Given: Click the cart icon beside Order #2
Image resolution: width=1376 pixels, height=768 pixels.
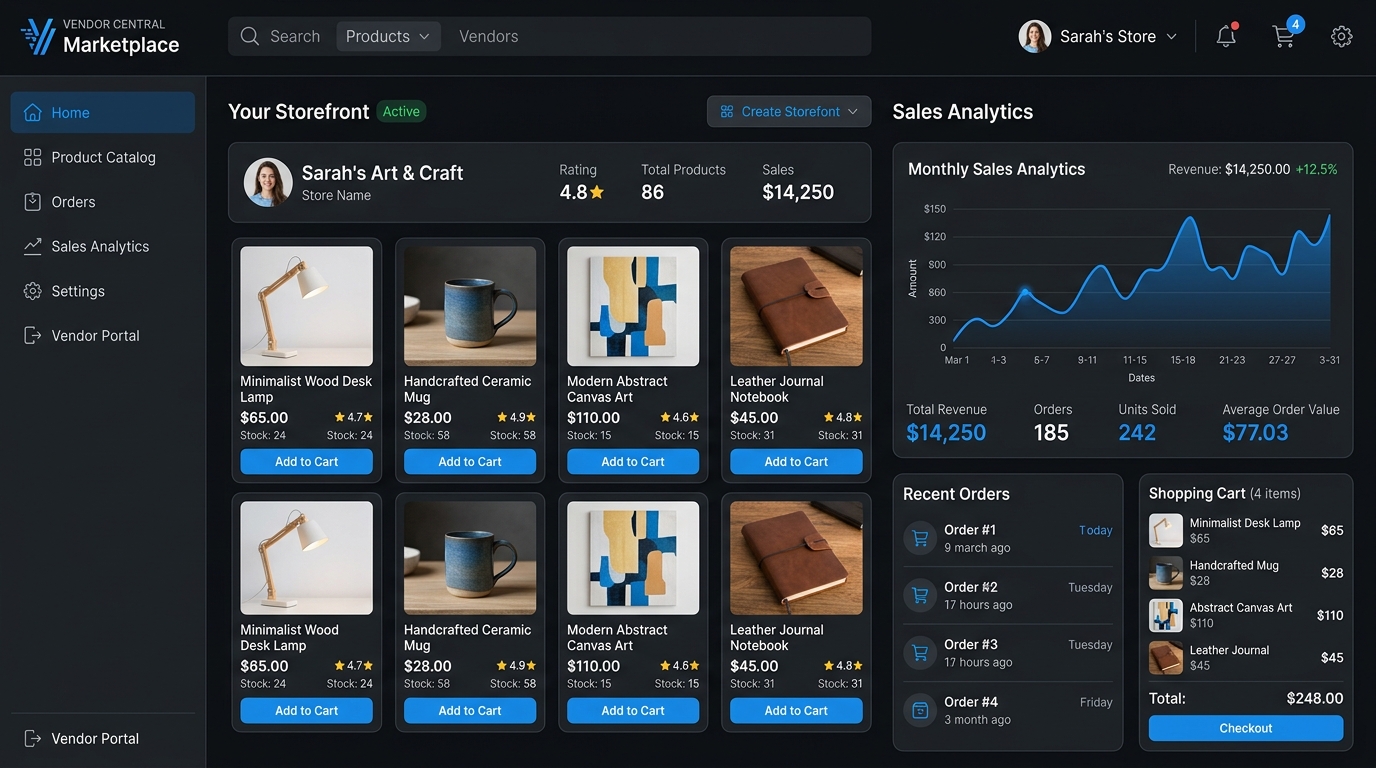Looking at the screenshot, I should pos(920,595).
